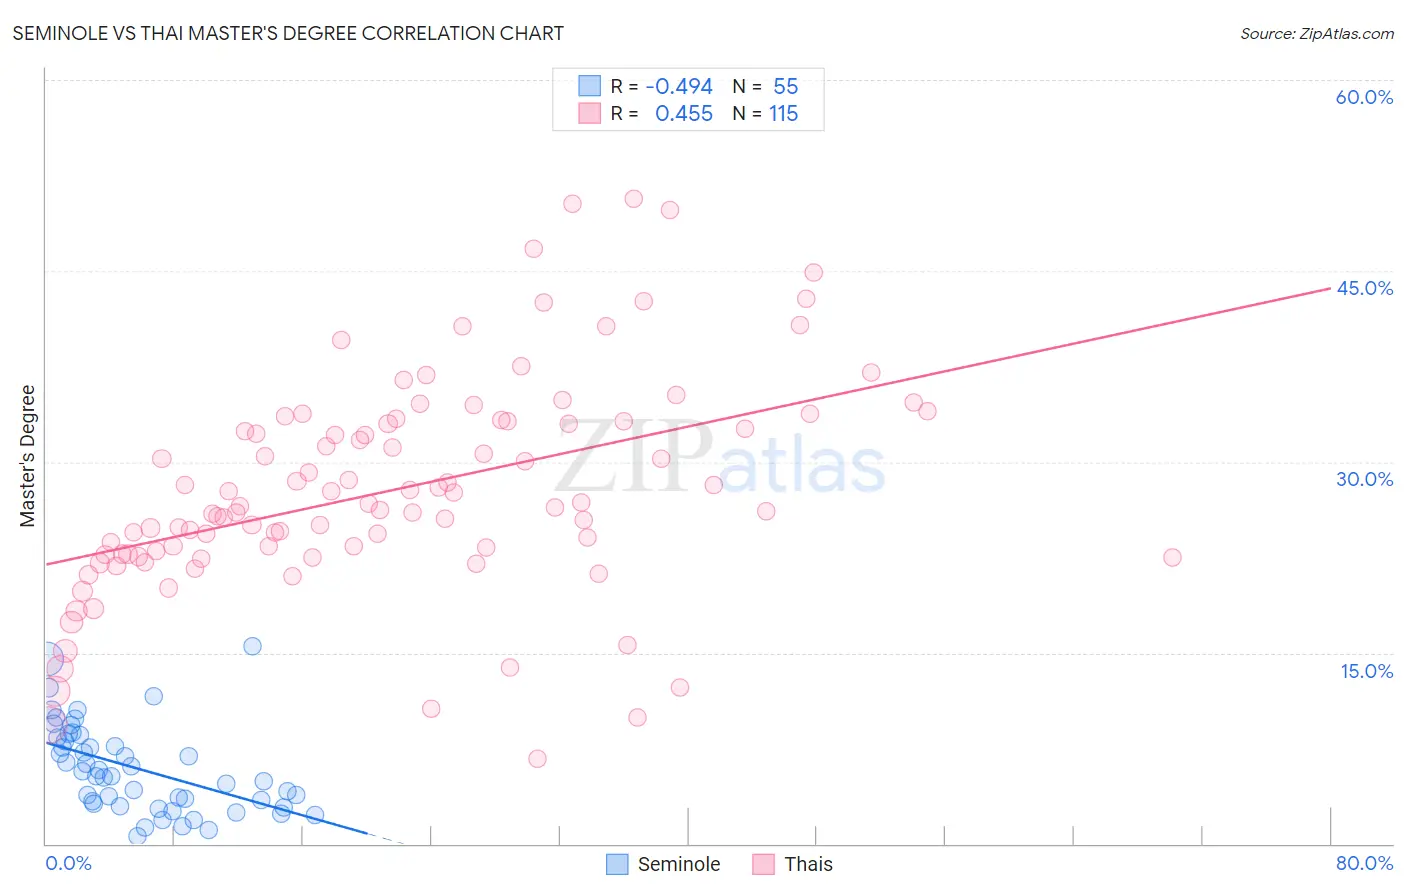Click the pink swatch beside R = 0.455

point(590,113)
